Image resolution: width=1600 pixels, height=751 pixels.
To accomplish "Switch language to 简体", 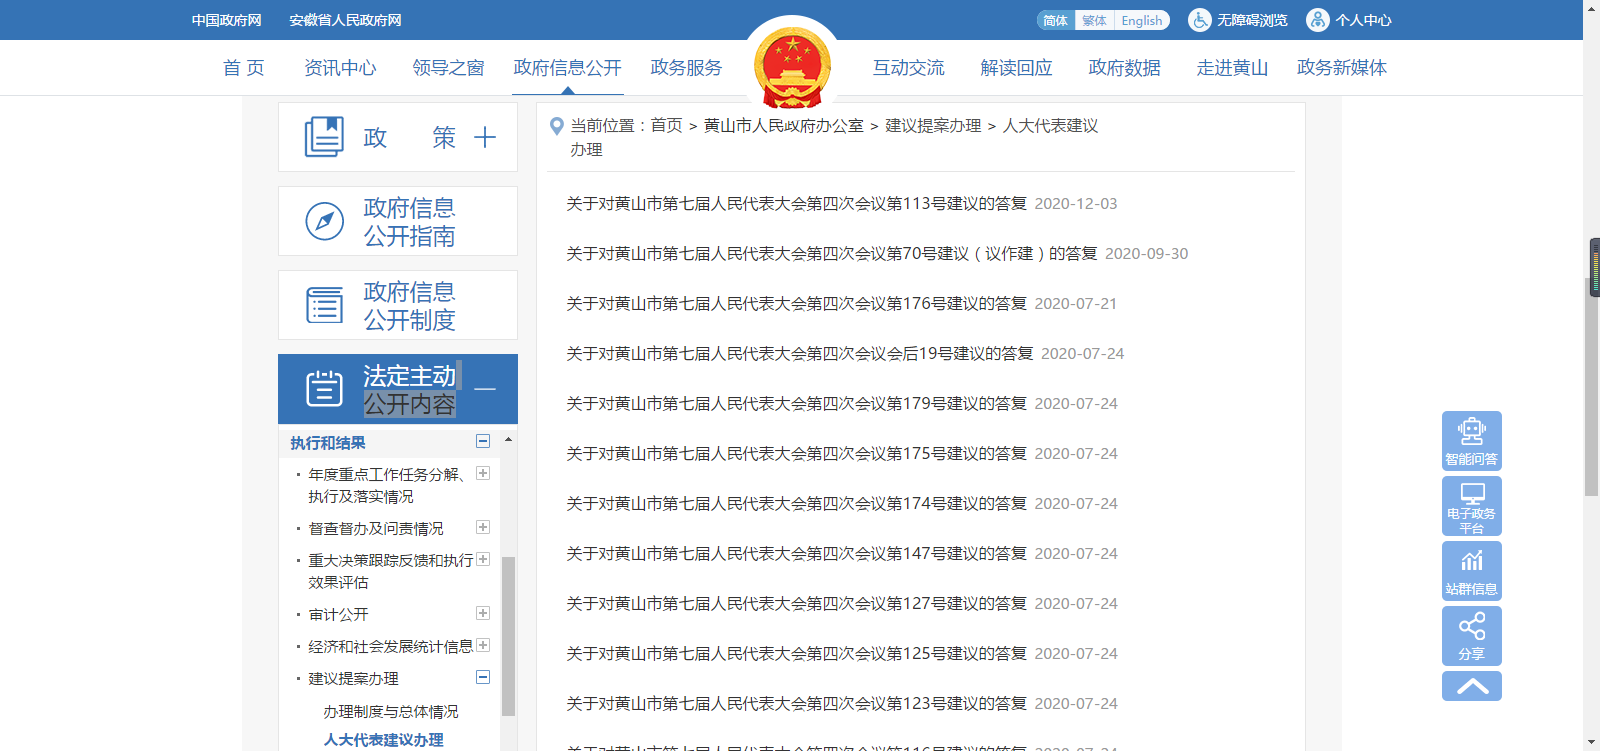I will 1055,20.
